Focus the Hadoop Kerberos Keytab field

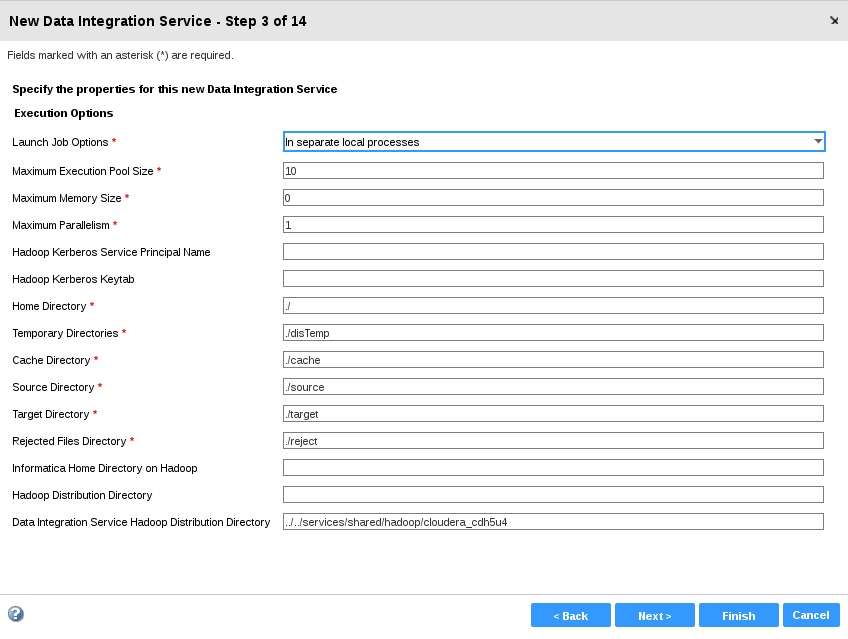point(553,279)
